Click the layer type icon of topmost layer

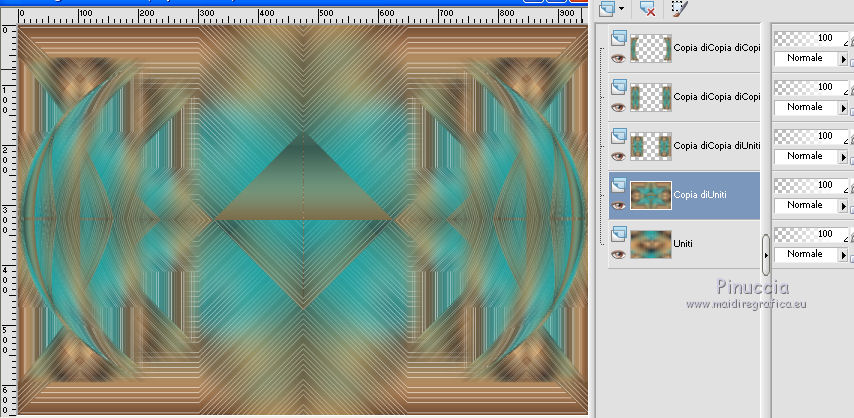click(619, 38)
